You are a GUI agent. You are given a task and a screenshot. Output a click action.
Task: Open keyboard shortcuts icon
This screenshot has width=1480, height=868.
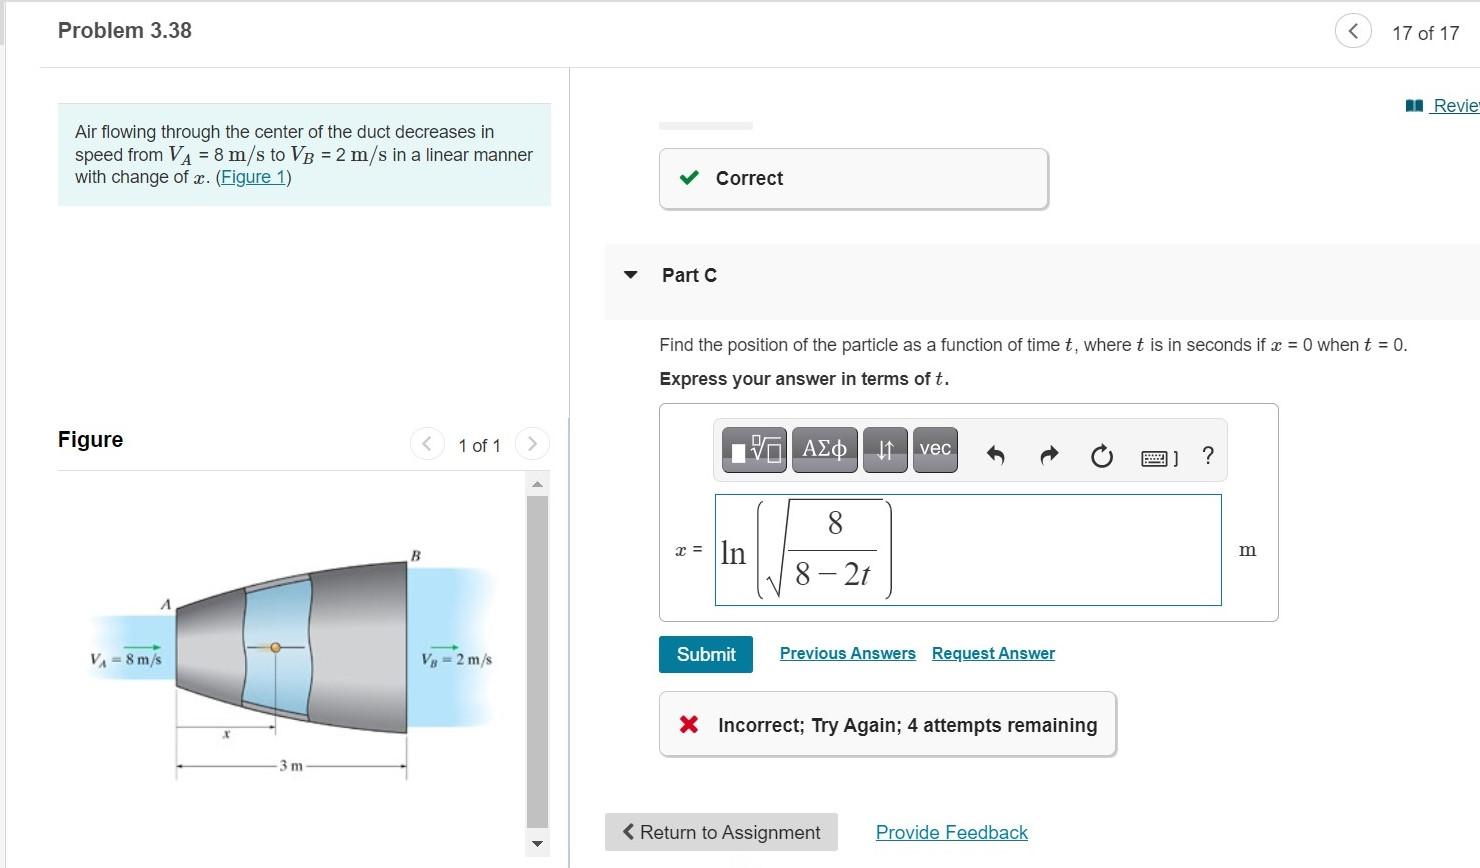tap(1159, 458)
